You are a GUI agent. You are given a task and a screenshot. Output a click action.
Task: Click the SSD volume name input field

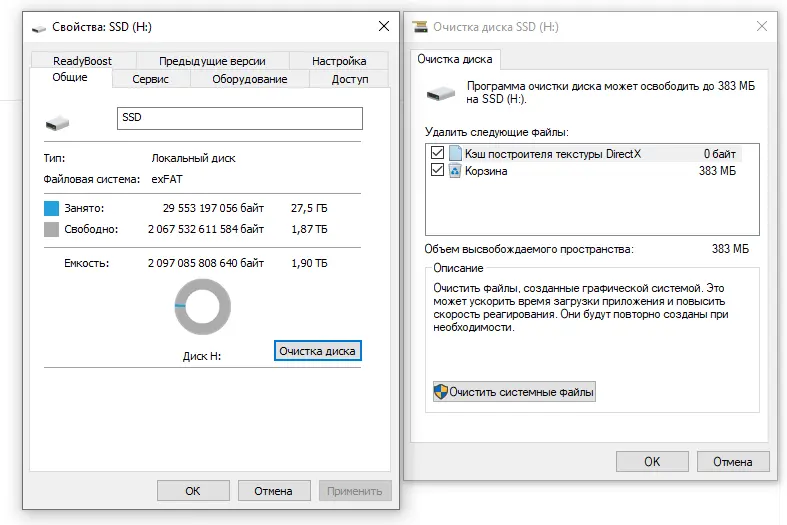(239, 118)
